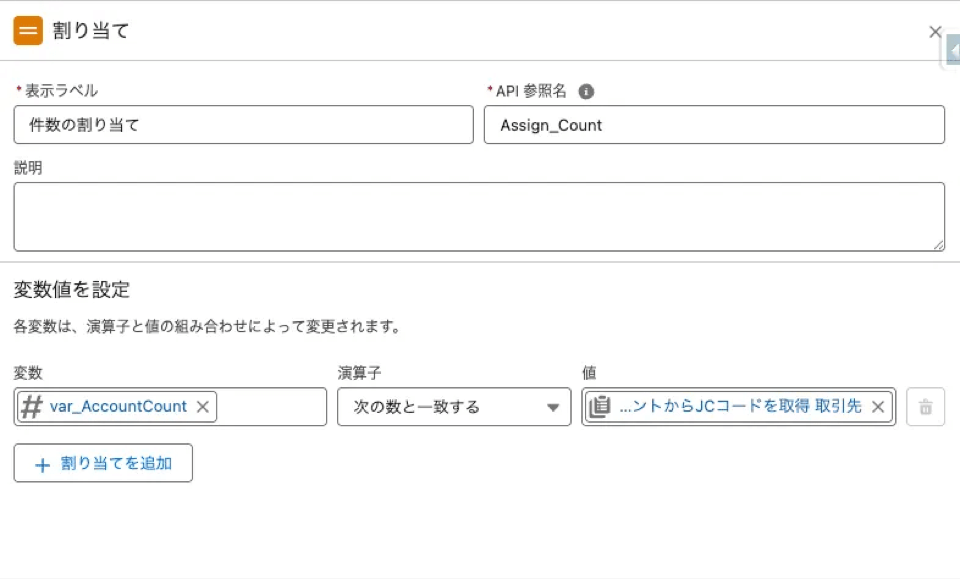Screen dimensions: 960x579
Task: Click the empty area of the 変数 combobox
Action: point(272,406)
